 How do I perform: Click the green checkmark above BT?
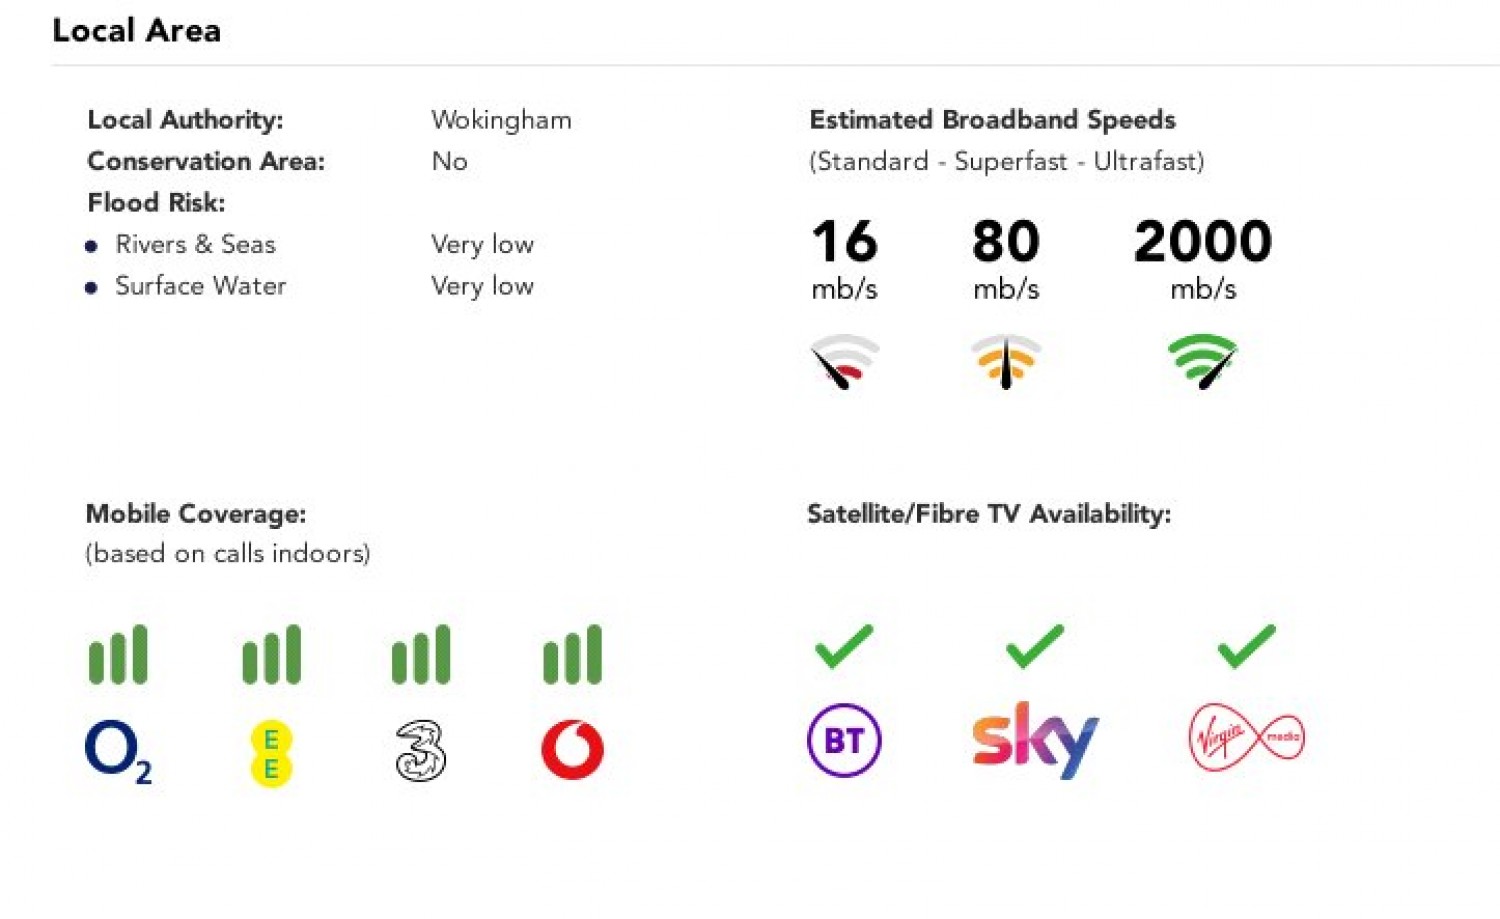point(844,646)
